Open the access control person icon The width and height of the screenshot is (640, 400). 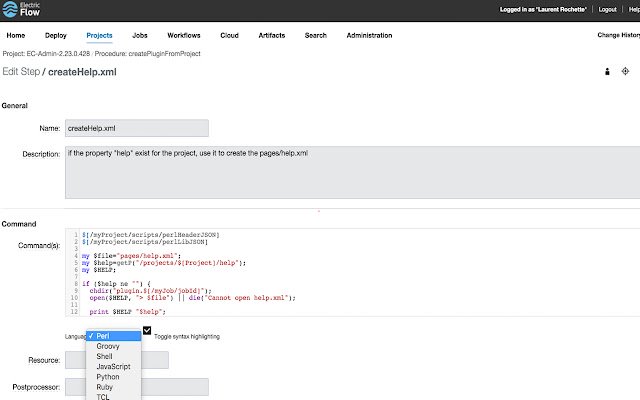click(607, 72)
